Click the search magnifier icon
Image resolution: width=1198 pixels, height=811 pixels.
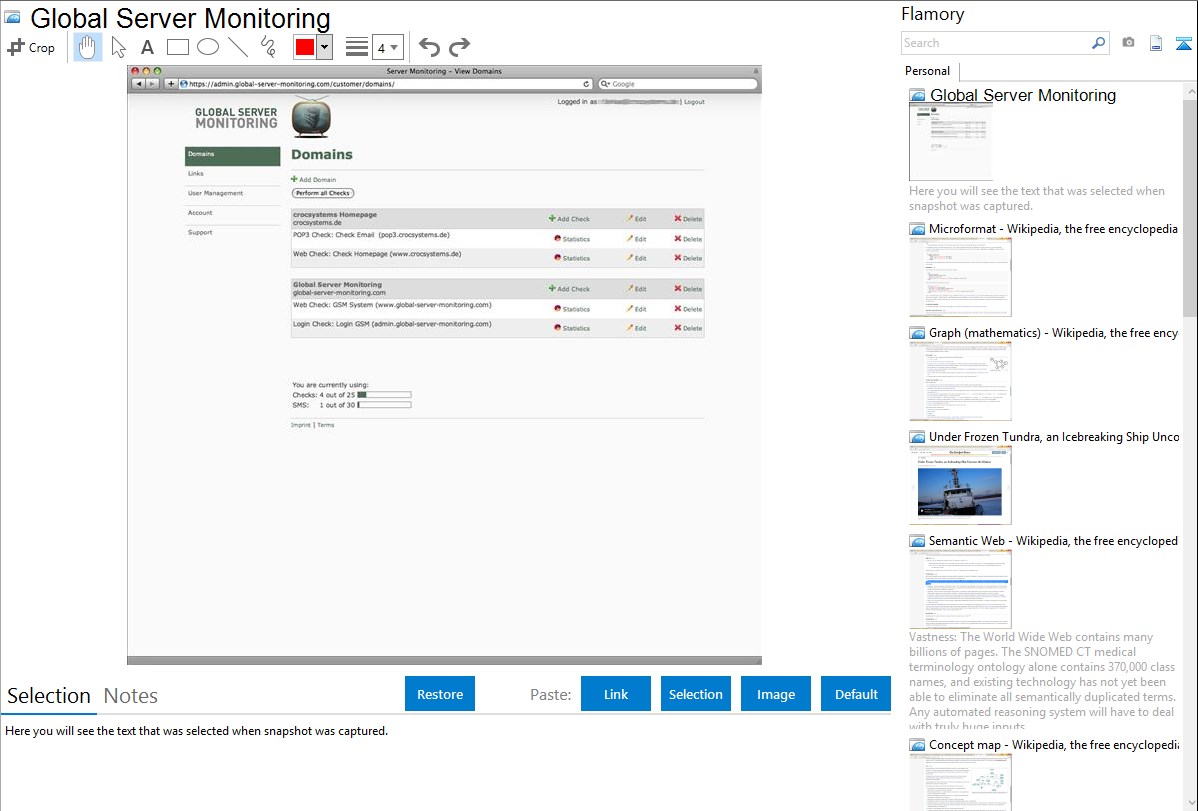coord(1099,43)
